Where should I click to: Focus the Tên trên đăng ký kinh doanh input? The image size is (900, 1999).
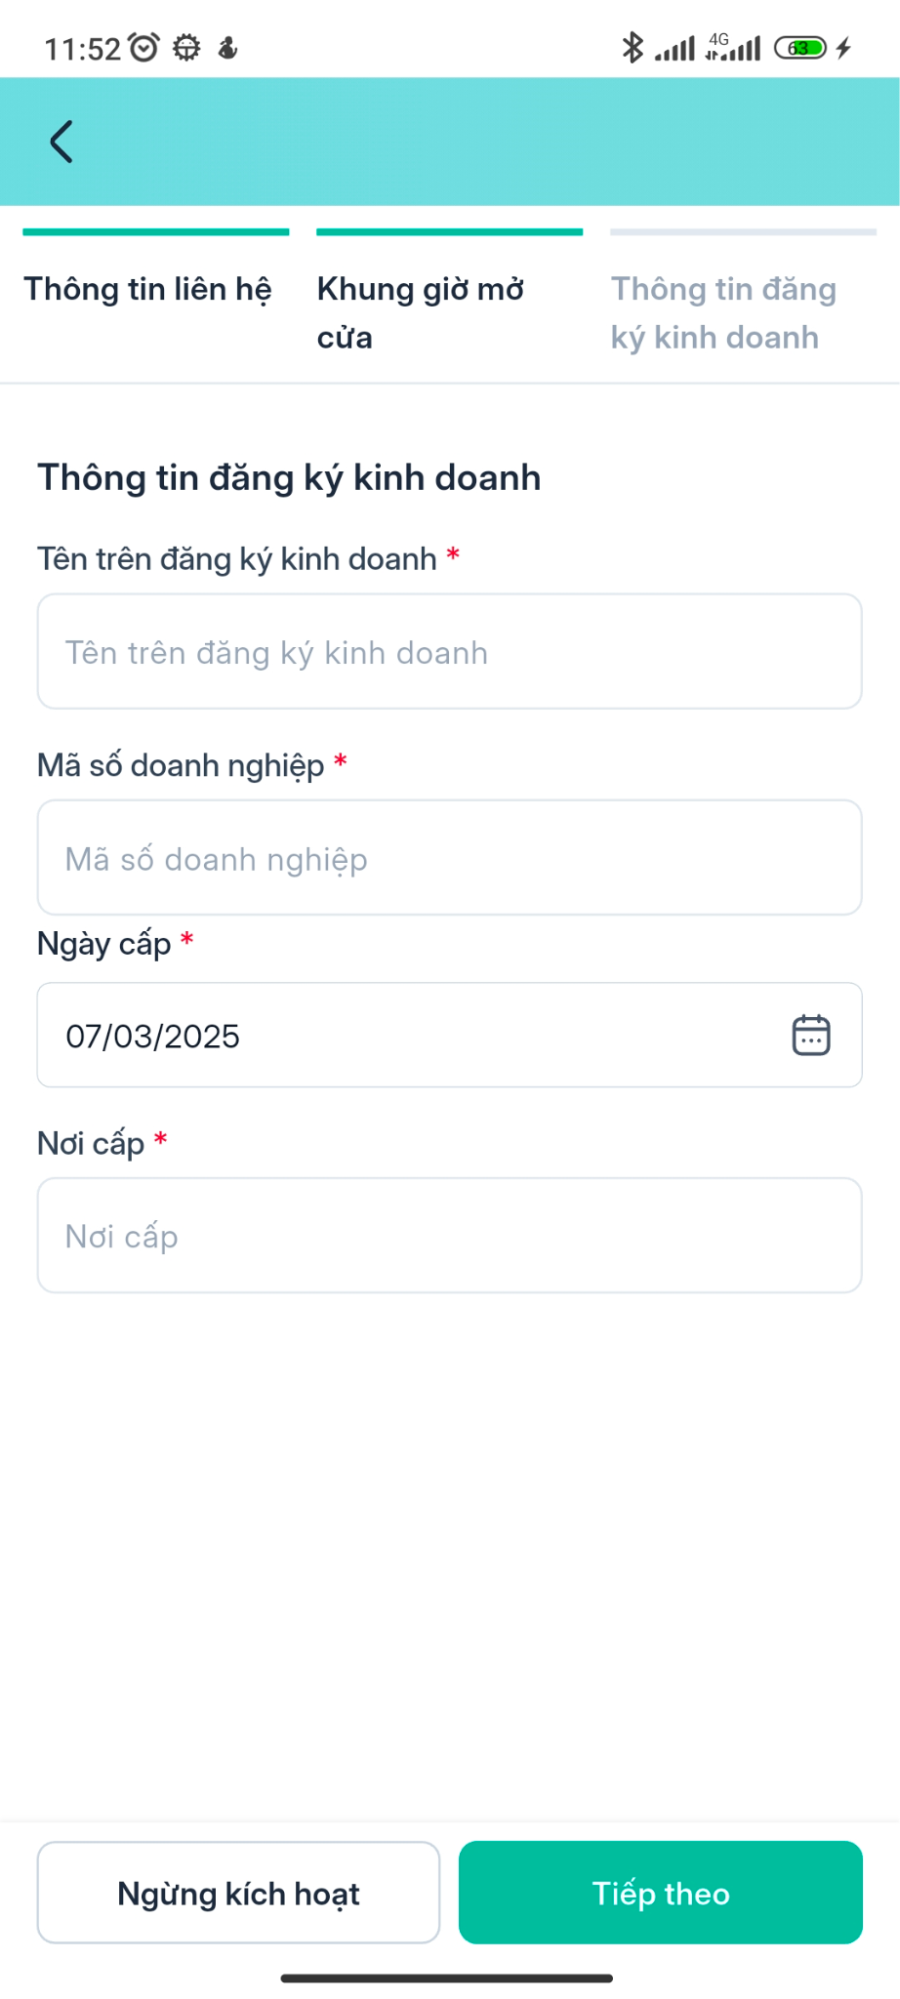(449, 652)
